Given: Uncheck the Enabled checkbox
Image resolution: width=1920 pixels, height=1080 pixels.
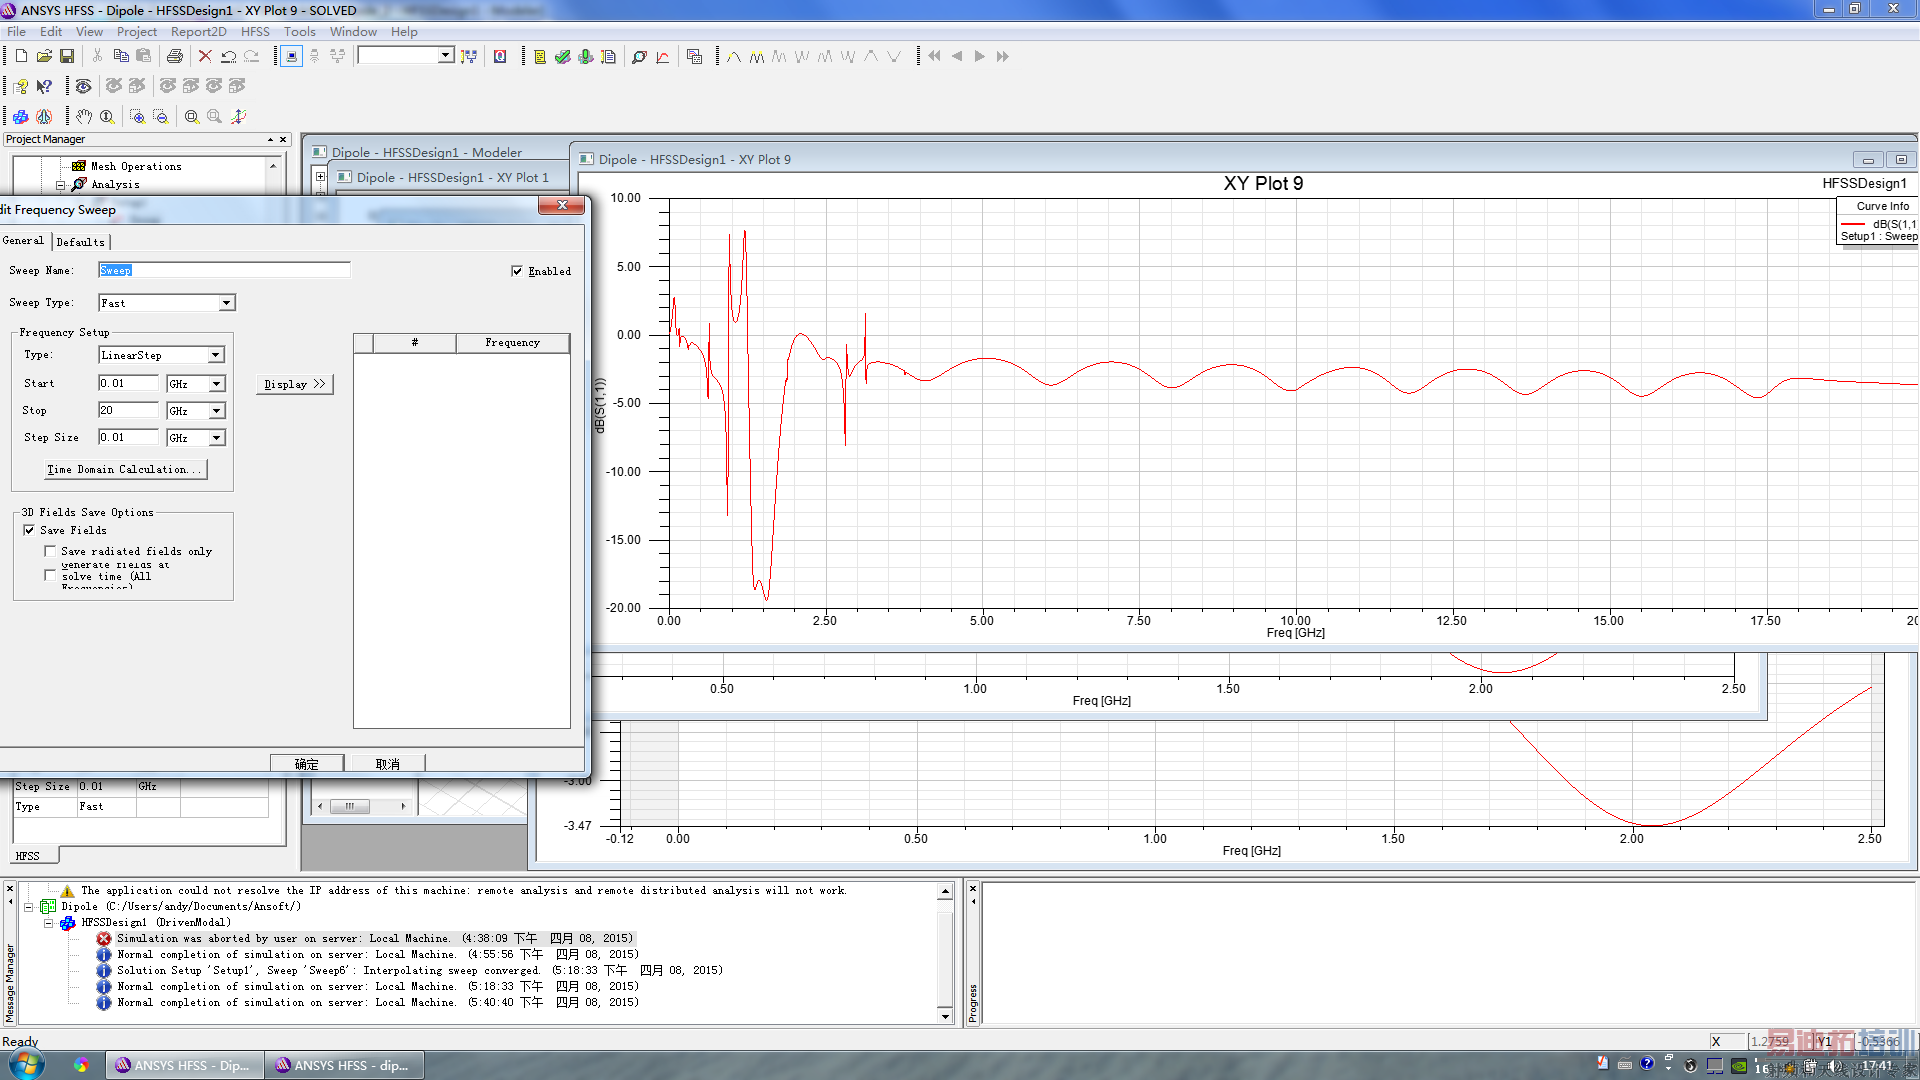Looking at the screenshot, I should (x=517, y=271).
